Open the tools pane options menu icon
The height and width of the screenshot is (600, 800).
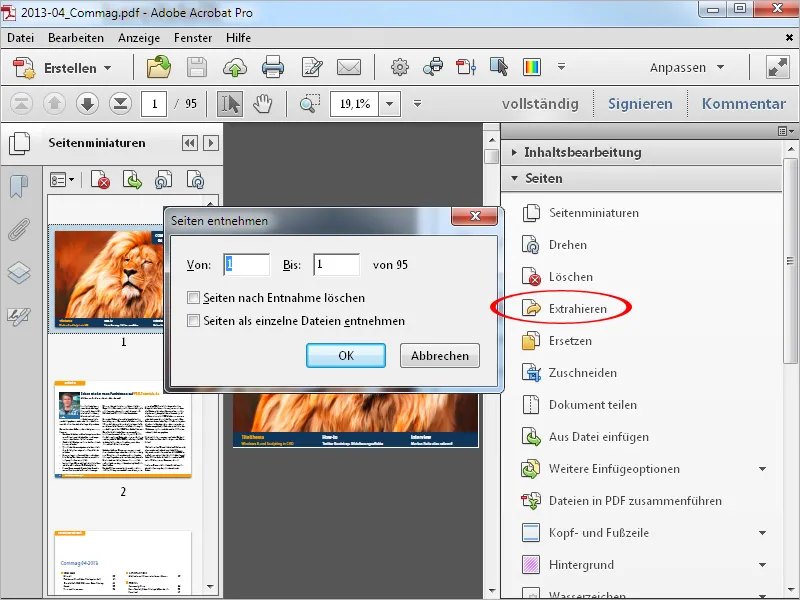pos(786,132)
